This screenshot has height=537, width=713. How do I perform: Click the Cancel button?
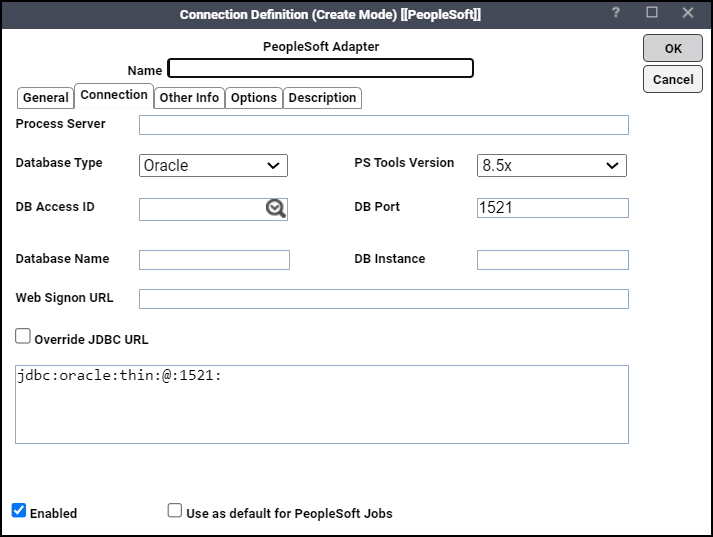pos(673,80)
